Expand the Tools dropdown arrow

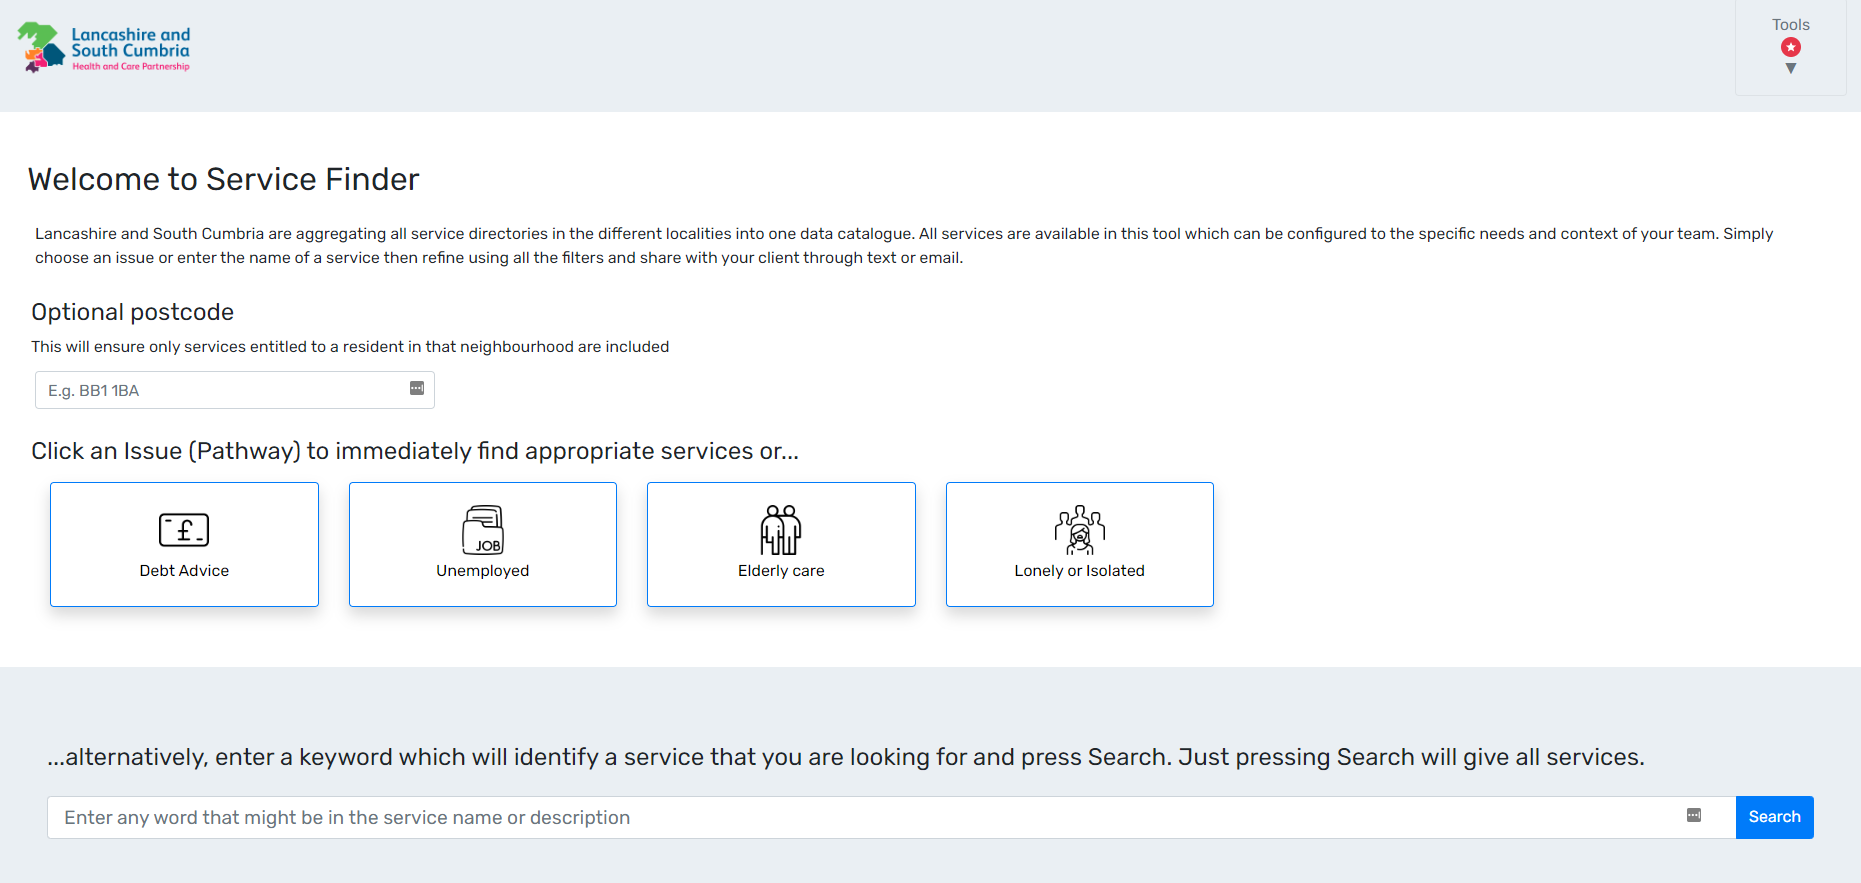point(1791,69)
